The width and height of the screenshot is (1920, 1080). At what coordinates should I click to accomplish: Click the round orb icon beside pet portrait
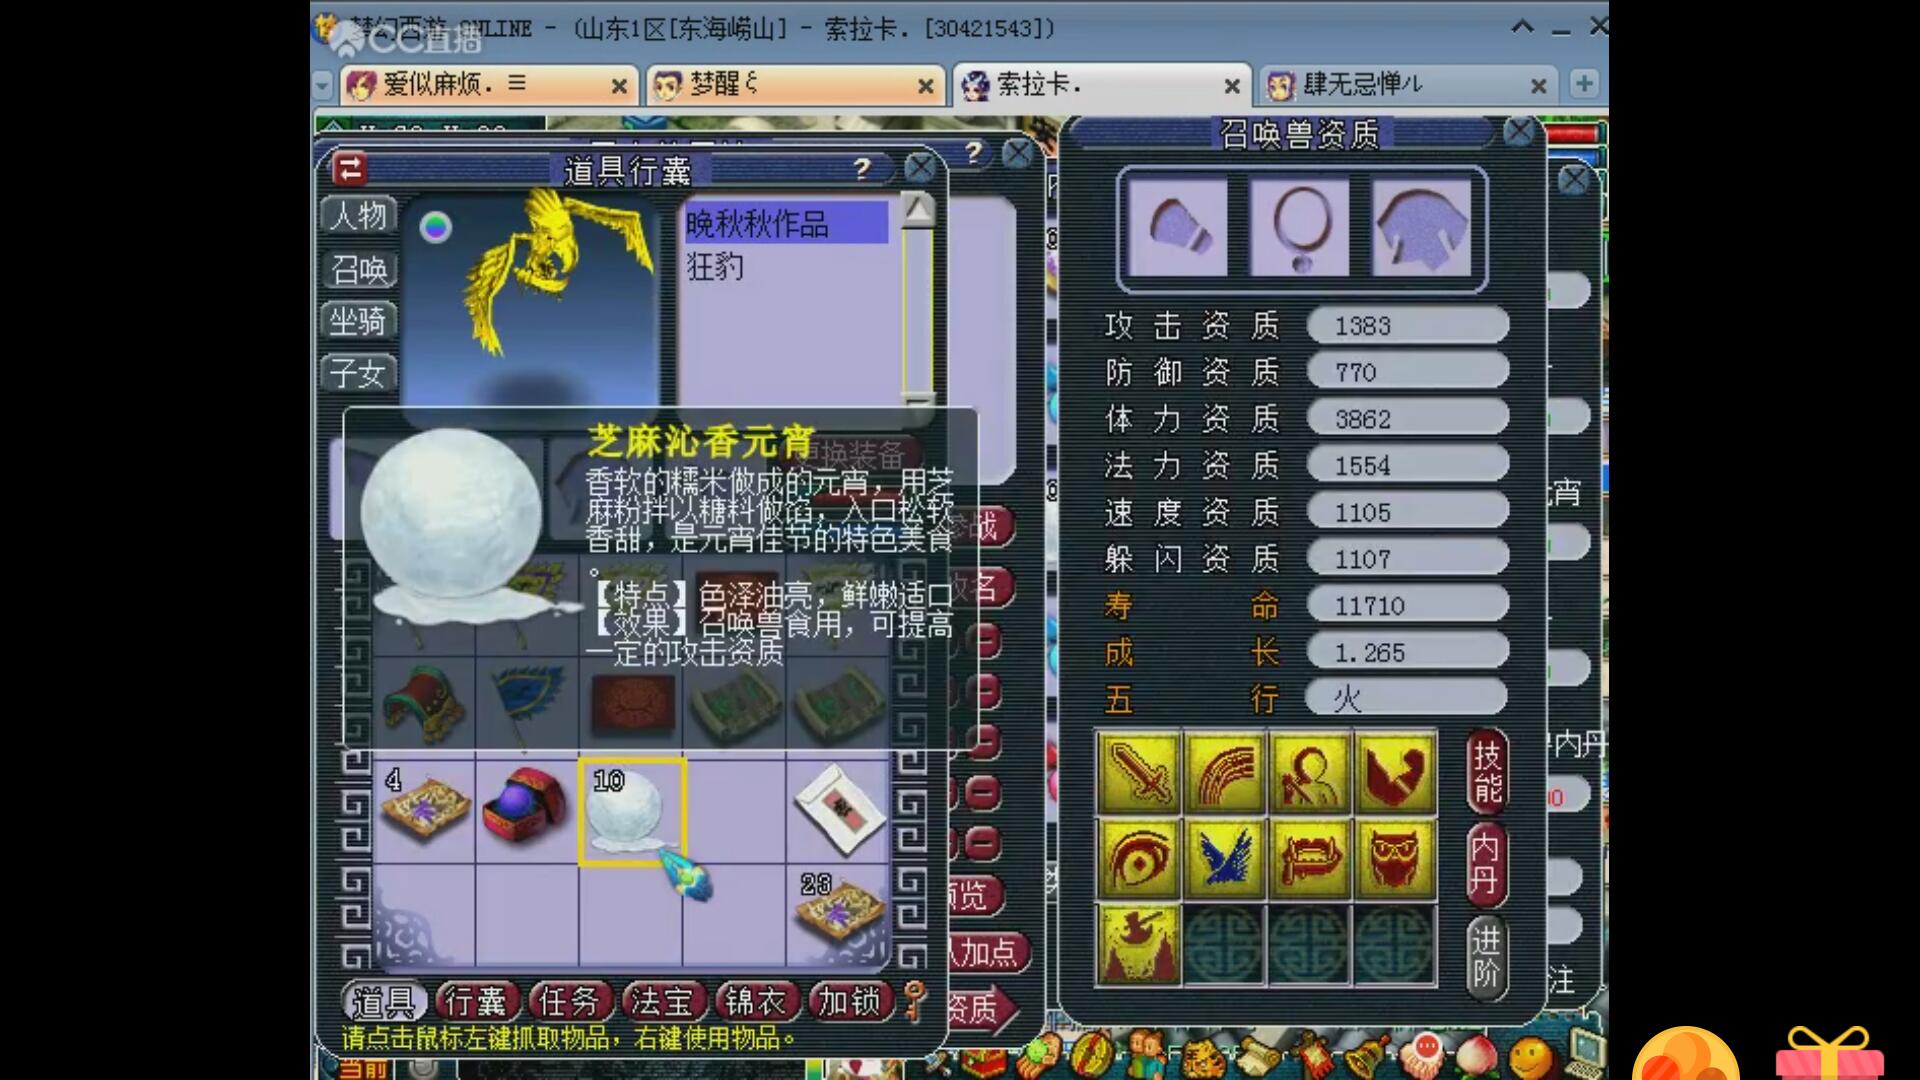(x=435, y=228)
